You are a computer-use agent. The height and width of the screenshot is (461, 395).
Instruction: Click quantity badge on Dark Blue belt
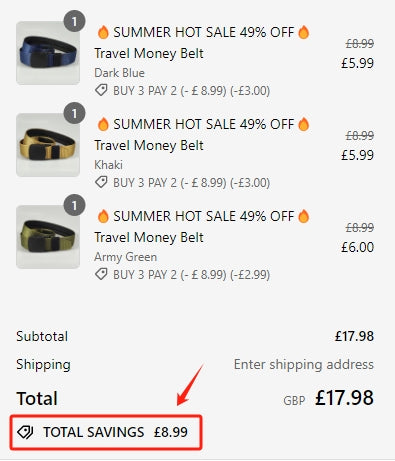click(74, 21)
